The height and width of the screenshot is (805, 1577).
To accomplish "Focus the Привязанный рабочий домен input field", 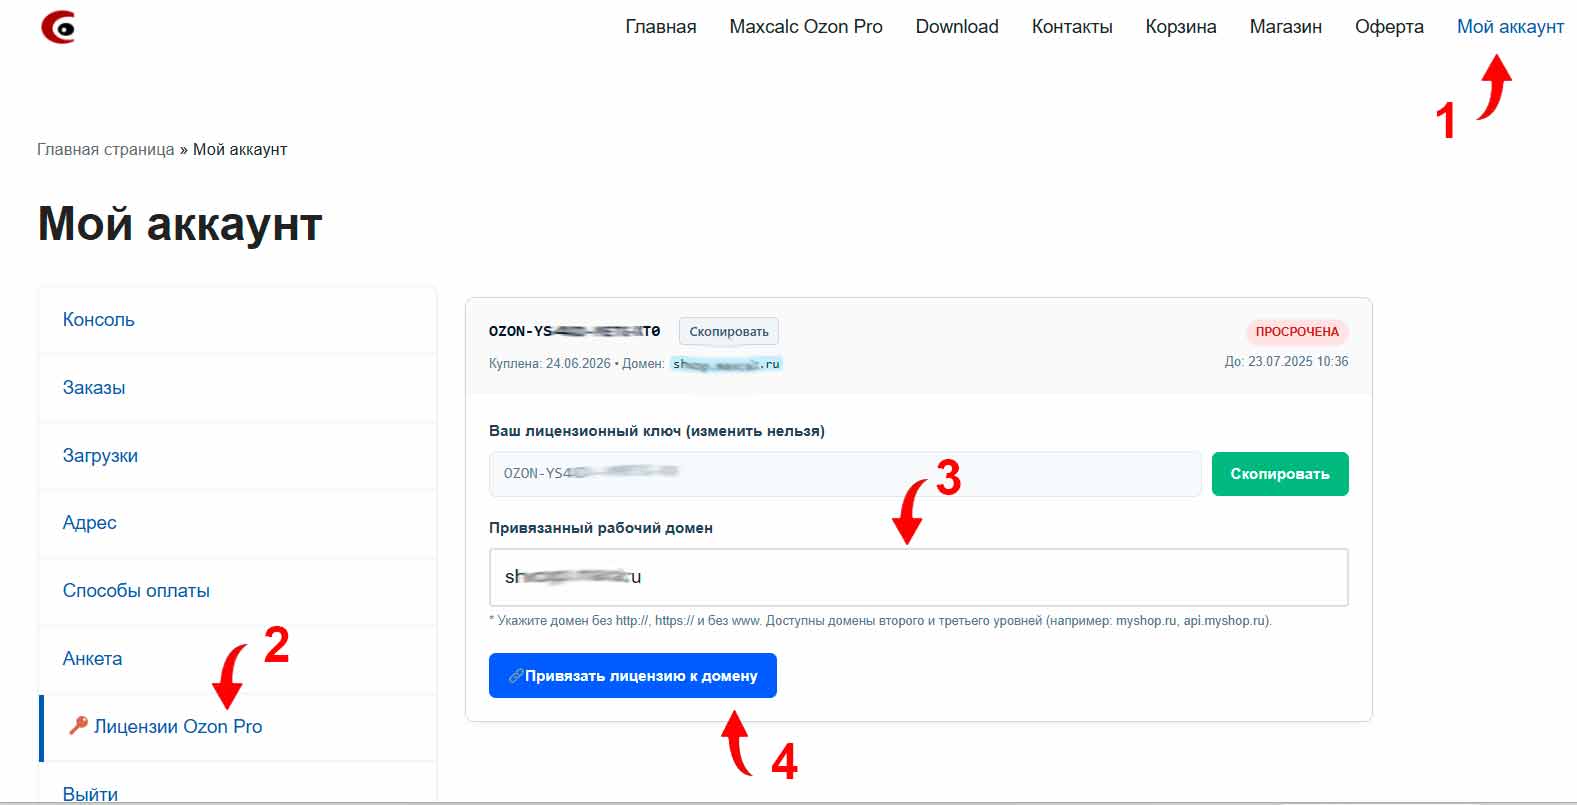I will pyautogui.click(x=919, y=577).
